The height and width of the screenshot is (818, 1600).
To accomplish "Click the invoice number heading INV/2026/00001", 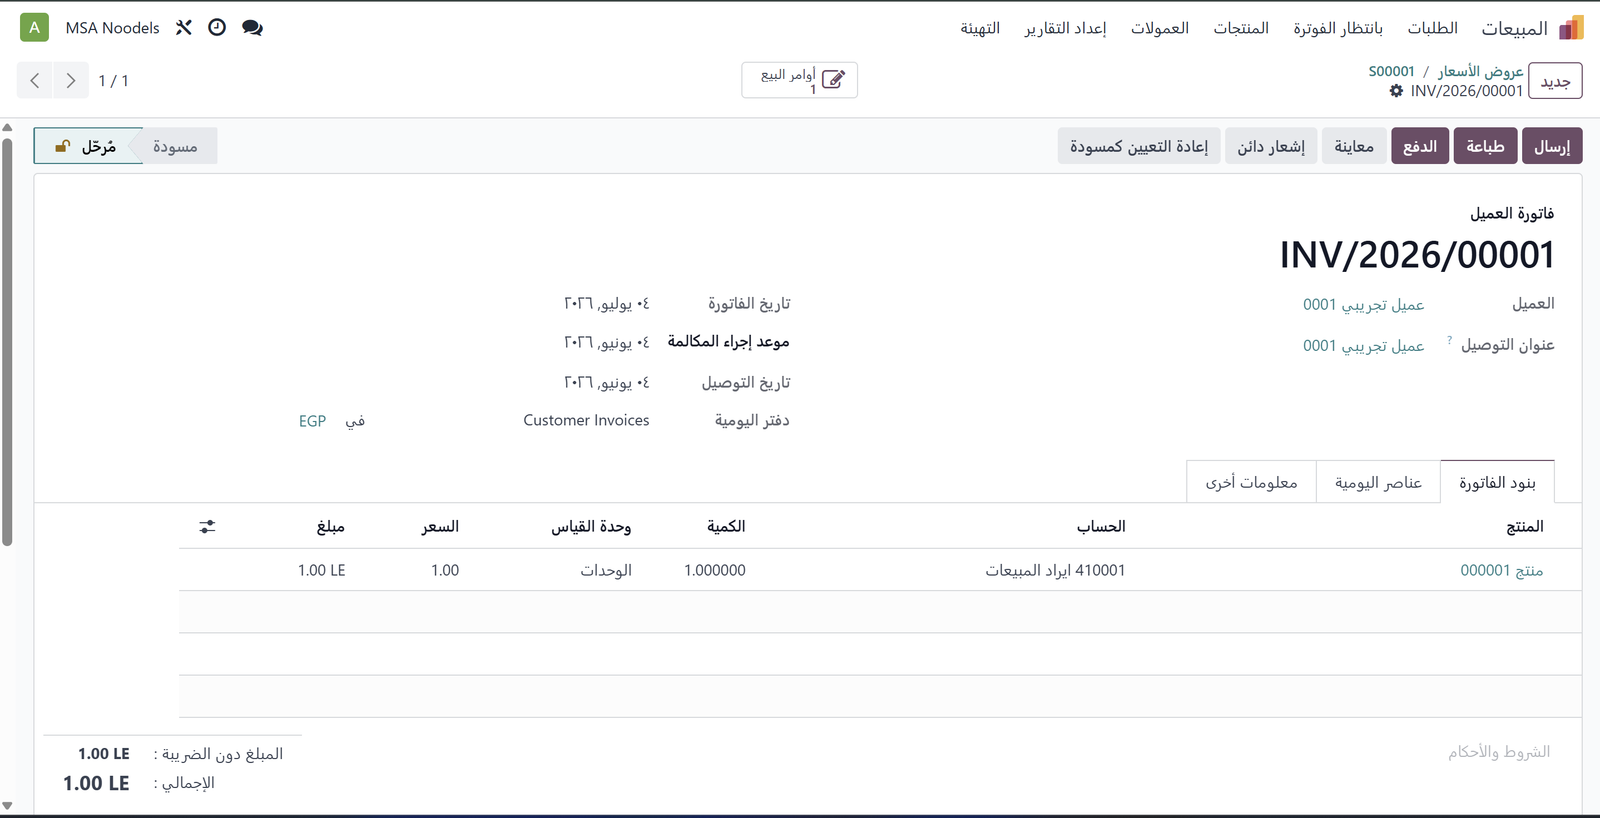I will [1417, 255].
